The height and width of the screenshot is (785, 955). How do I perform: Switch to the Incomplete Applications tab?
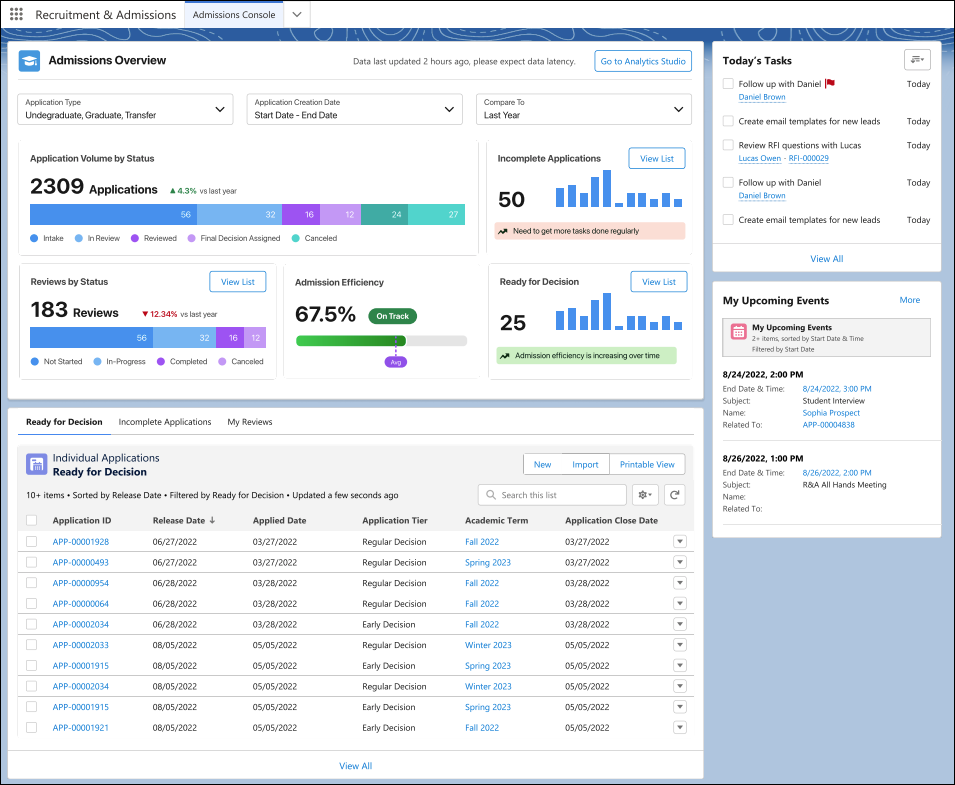[x=165, y=422]
